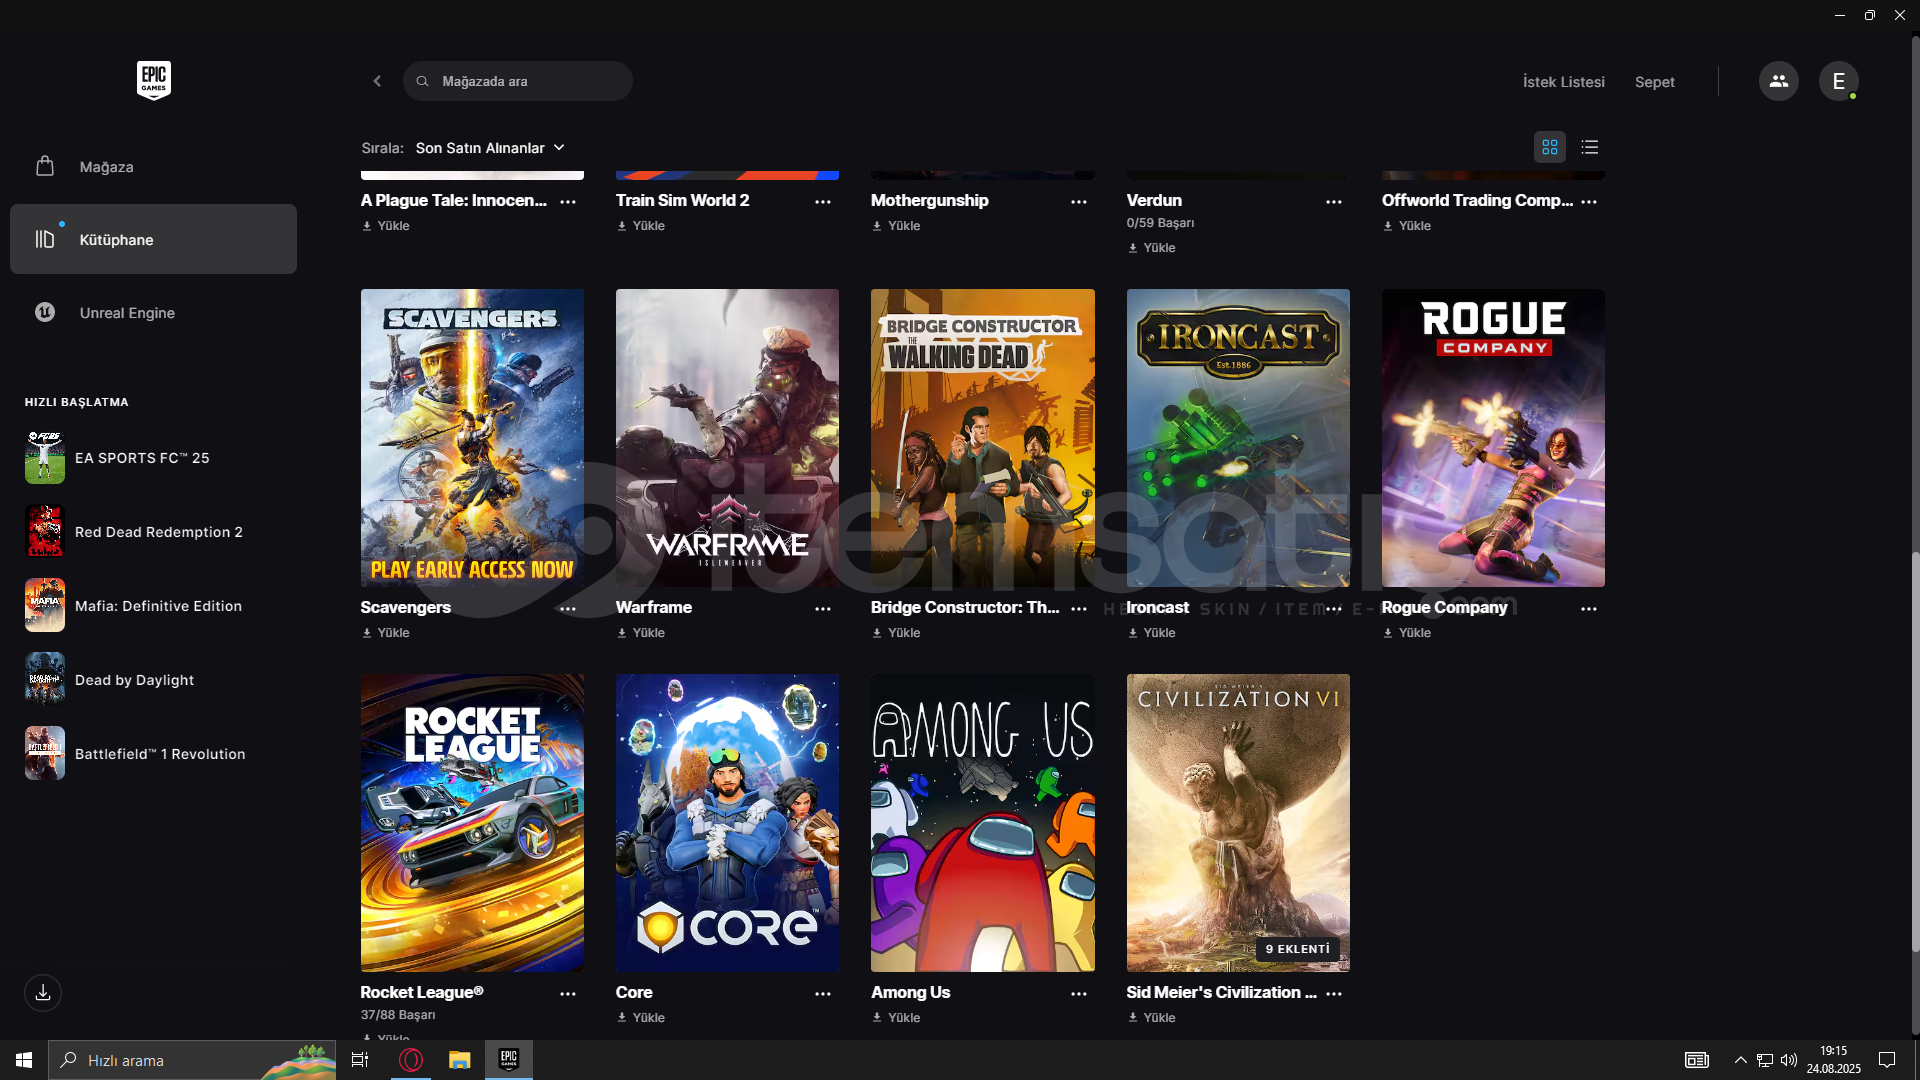Open more options for Core
This screenshot has height=1080, width=1920.
(823, 994)
